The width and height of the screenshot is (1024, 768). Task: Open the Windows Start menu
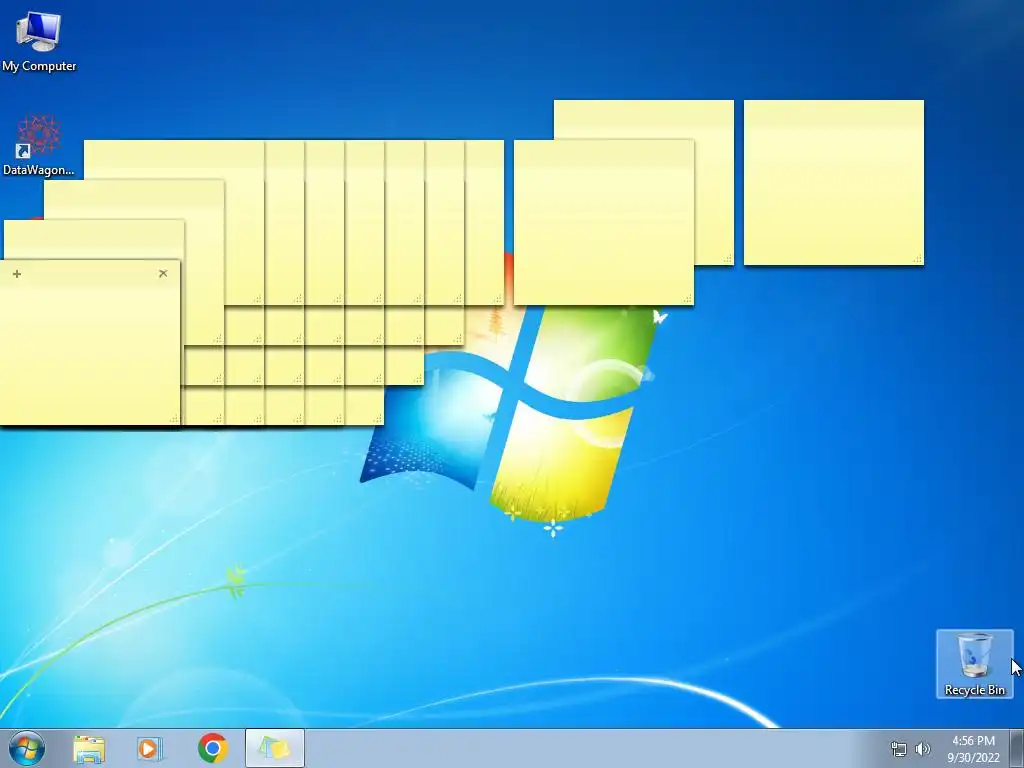point(27,748)
